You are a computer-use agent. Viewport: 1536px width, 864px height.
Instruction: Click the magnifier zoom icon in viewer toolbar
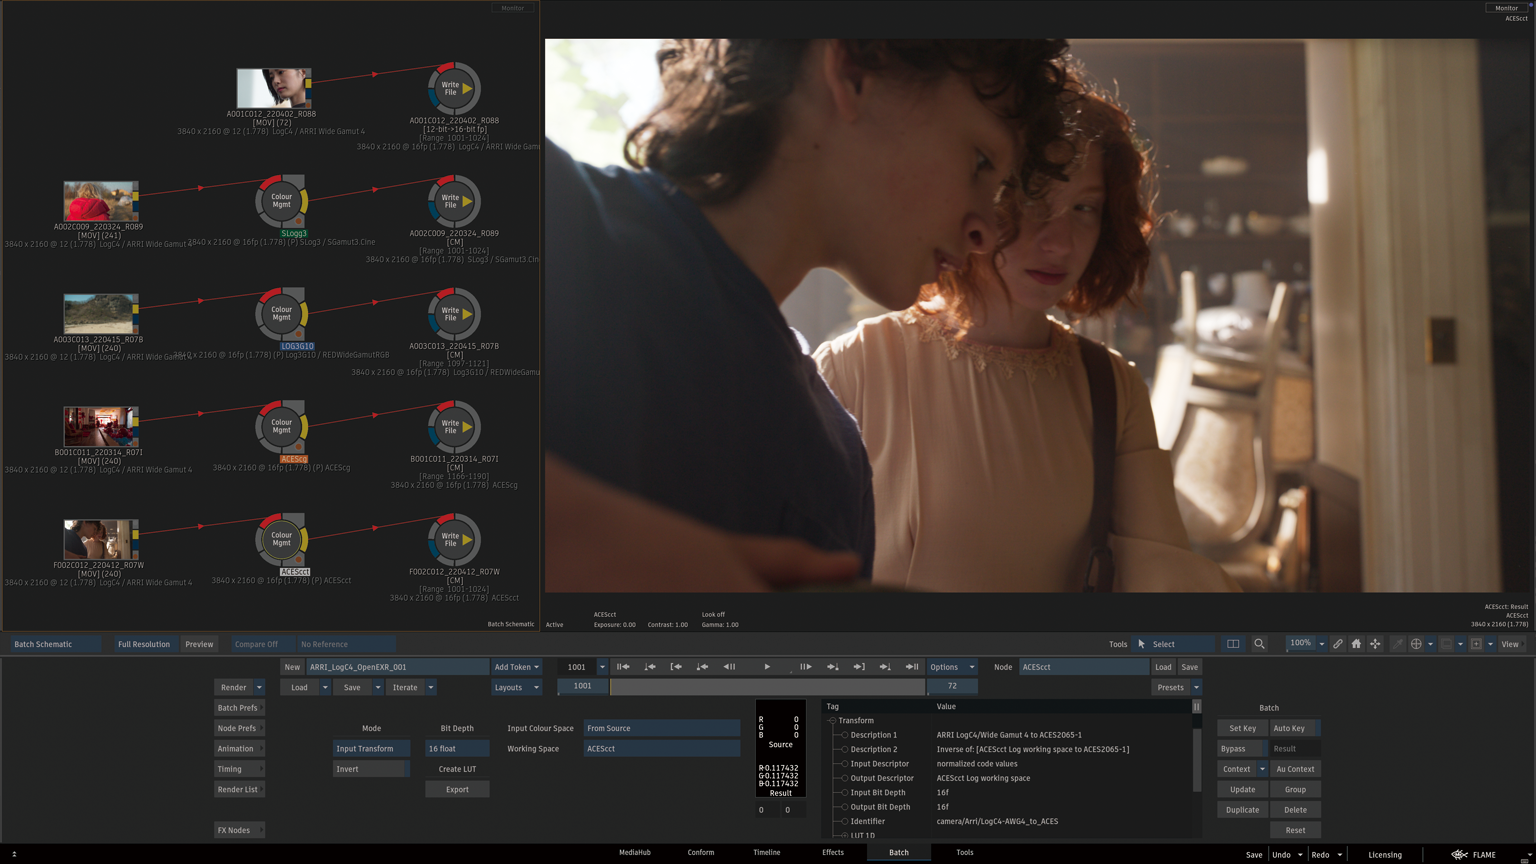(x=1259, y=644)
